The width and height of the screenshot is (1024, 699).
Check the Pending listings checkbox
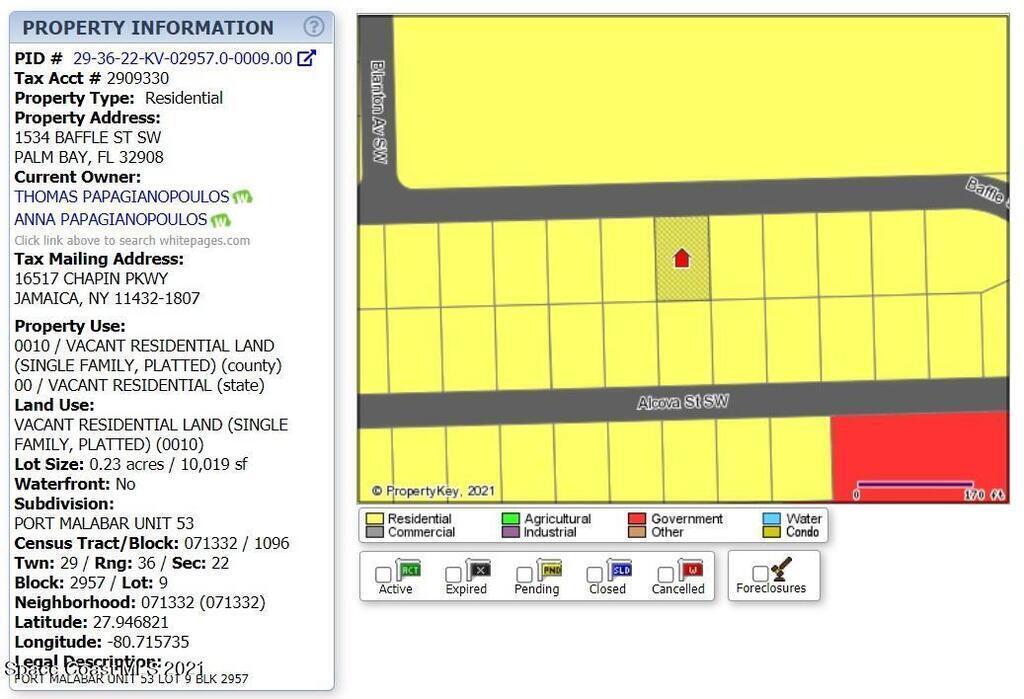coord(524,575)
